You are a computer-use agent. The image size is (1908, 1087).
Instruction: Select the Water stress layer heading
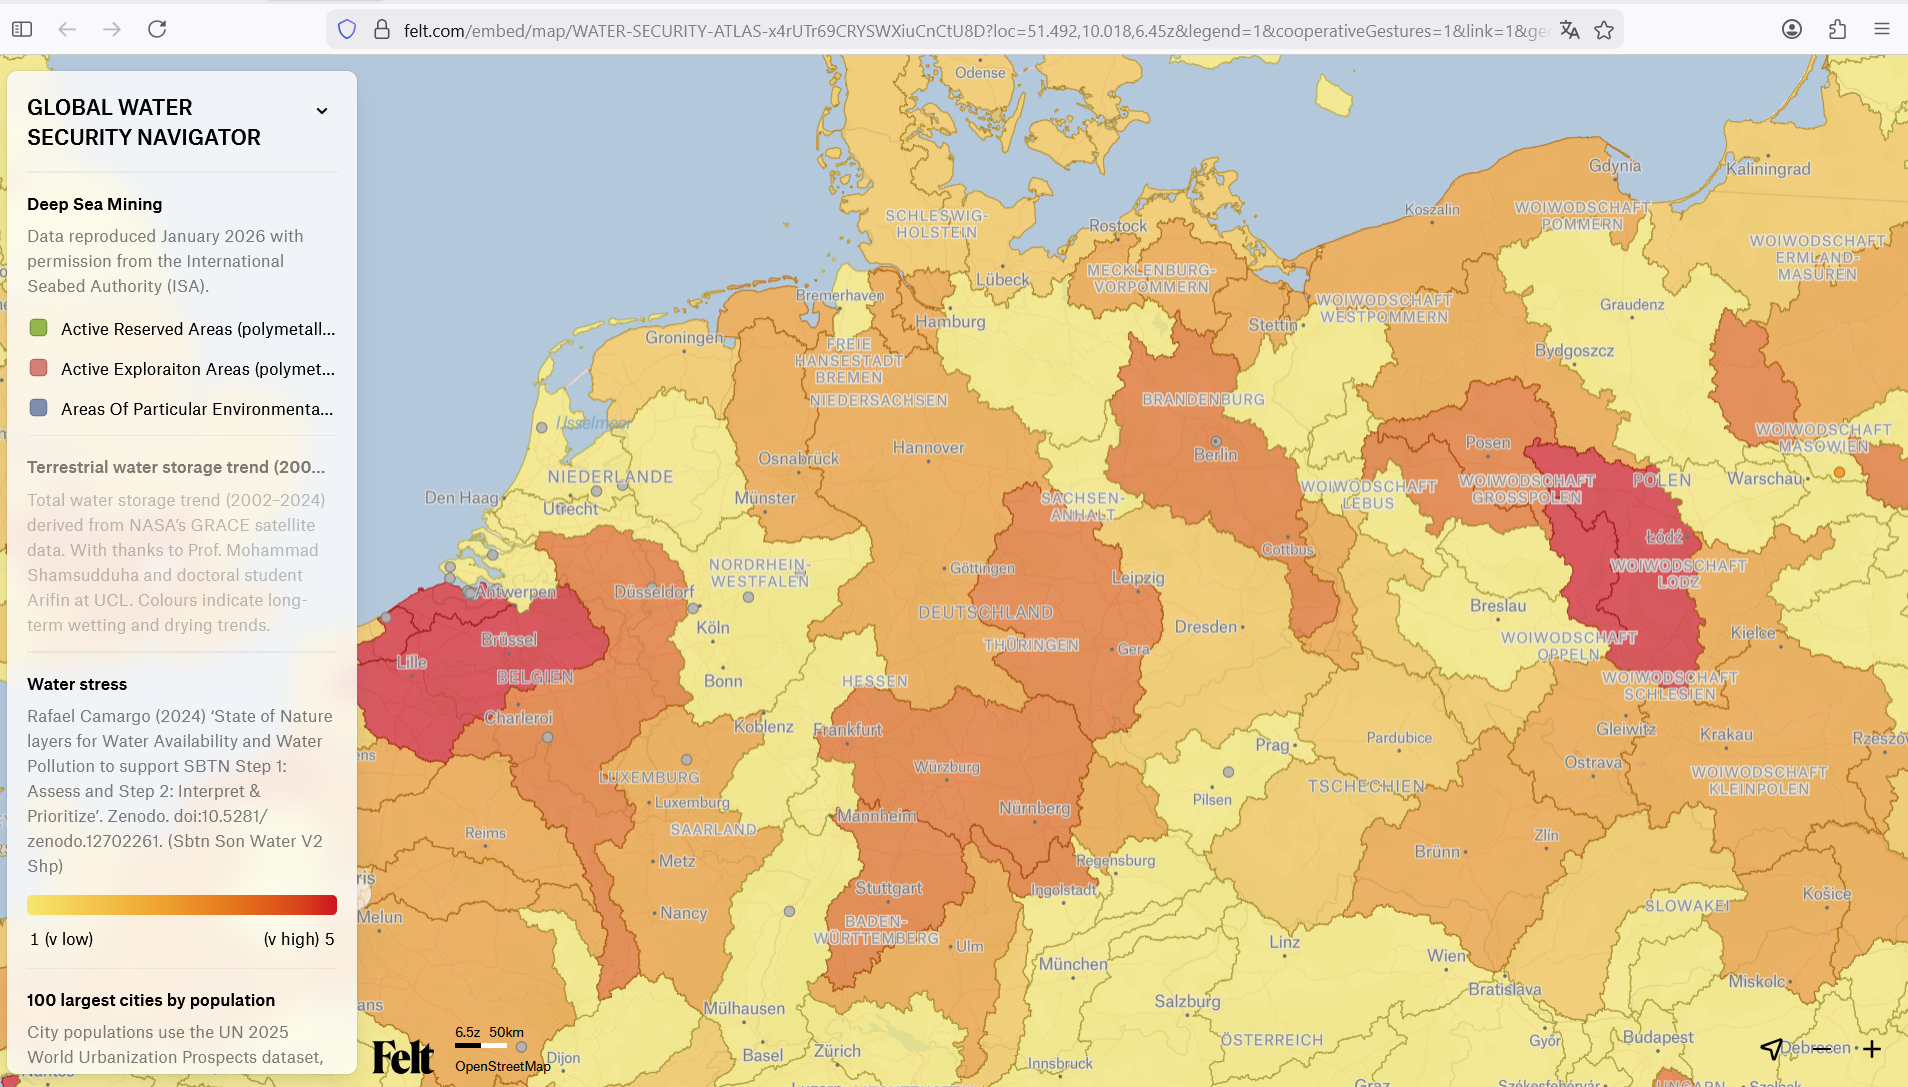(x=77, y=684)
